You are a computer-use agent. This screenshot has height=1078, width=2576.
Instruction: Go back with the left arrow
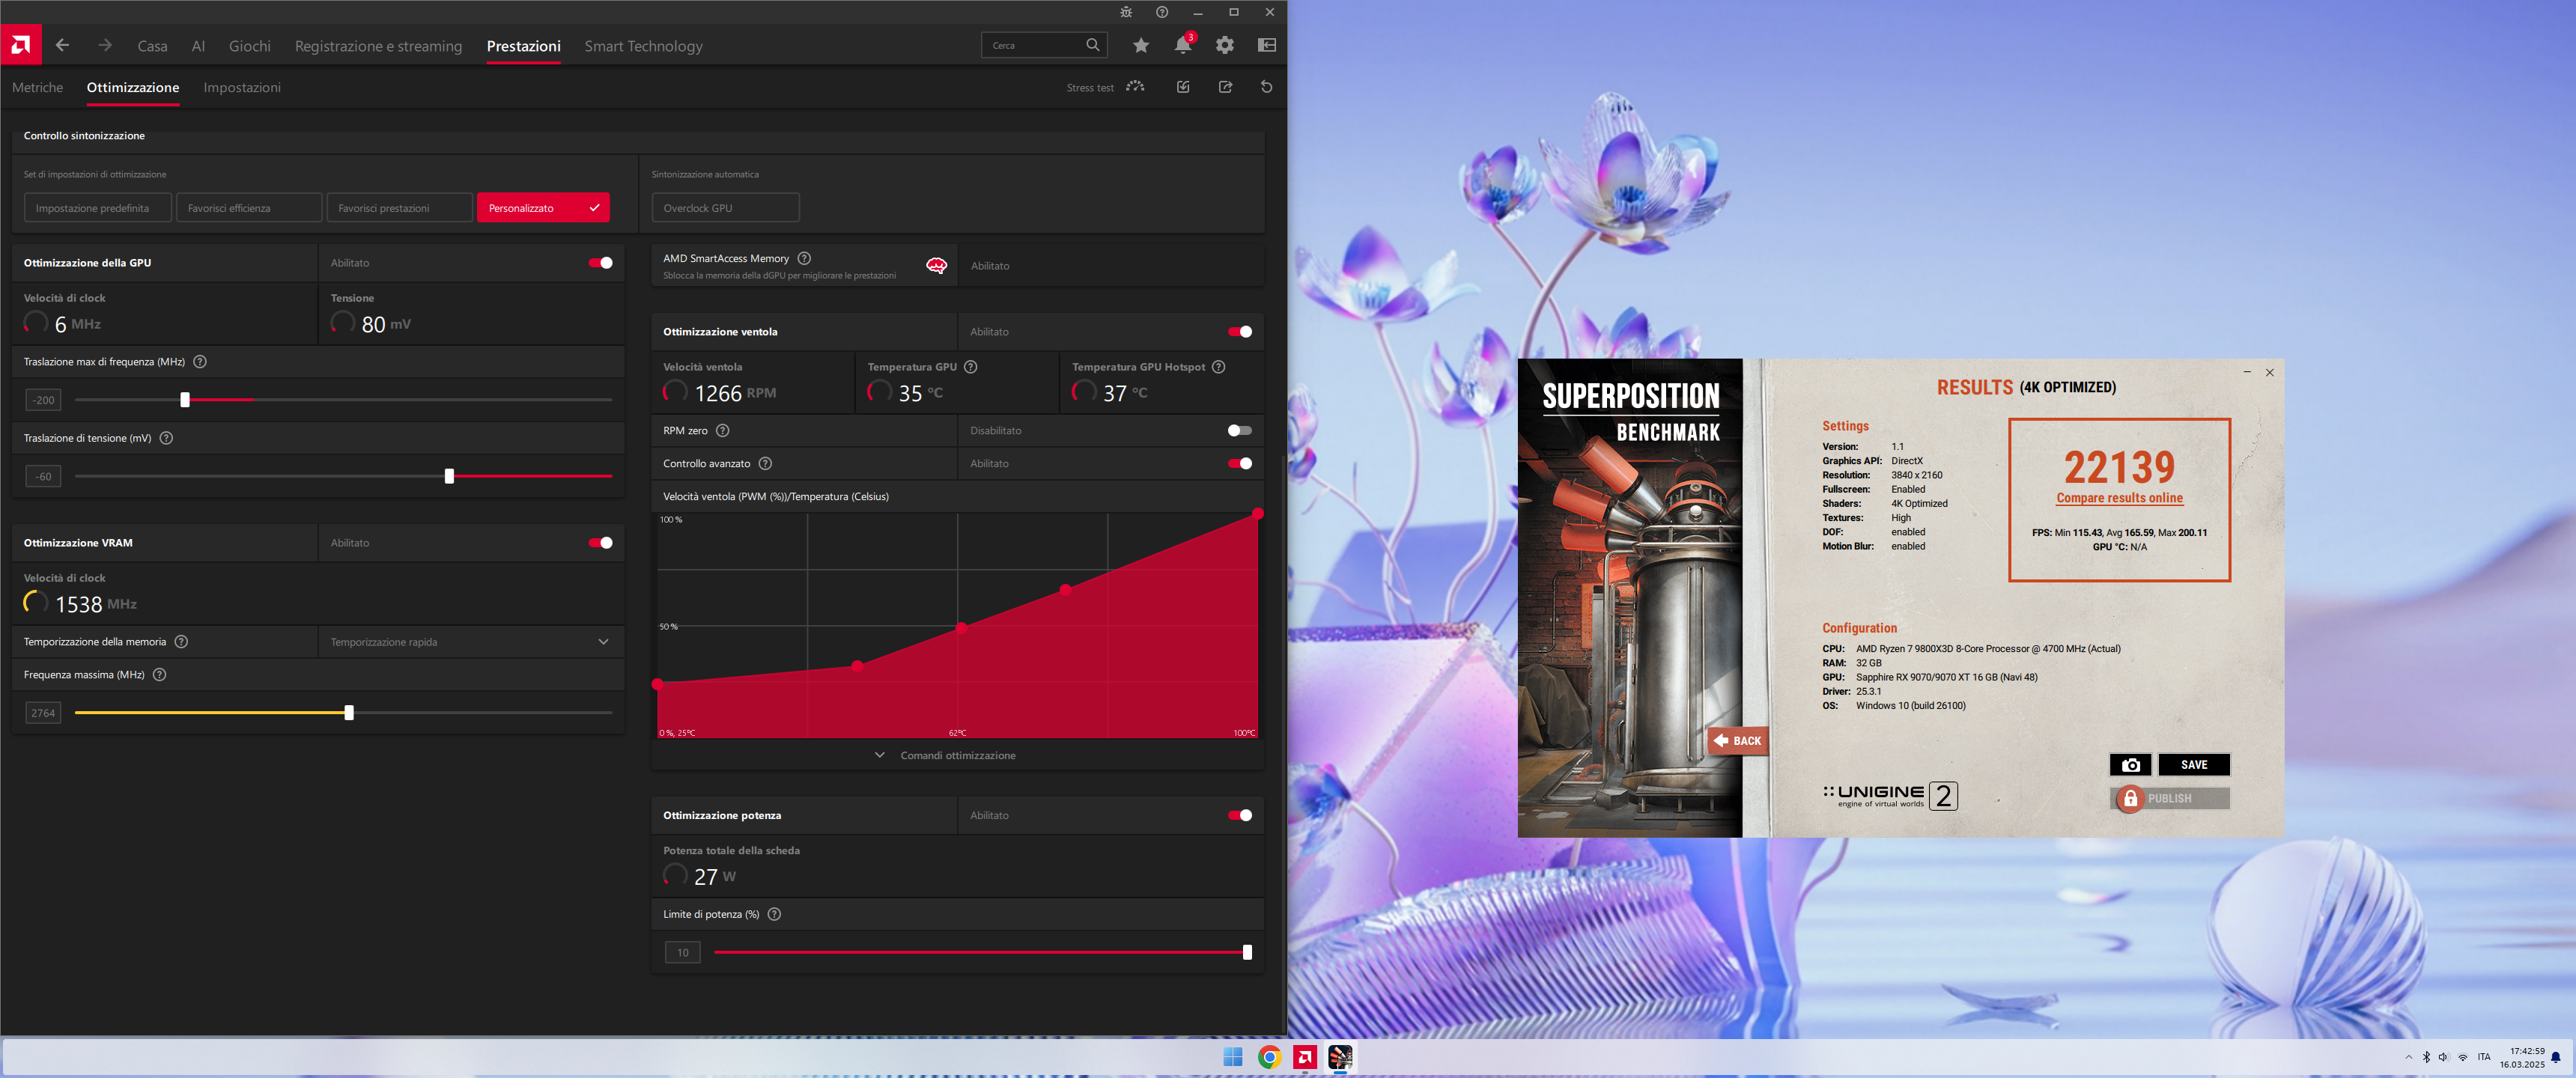(x=62, y=45)
